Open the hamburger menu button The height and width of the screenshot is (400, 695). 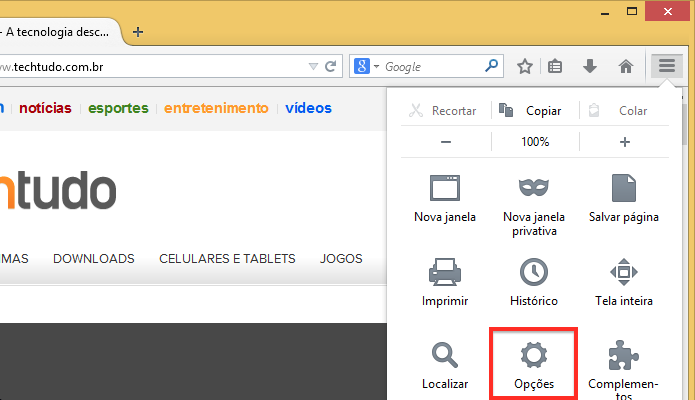667,66
